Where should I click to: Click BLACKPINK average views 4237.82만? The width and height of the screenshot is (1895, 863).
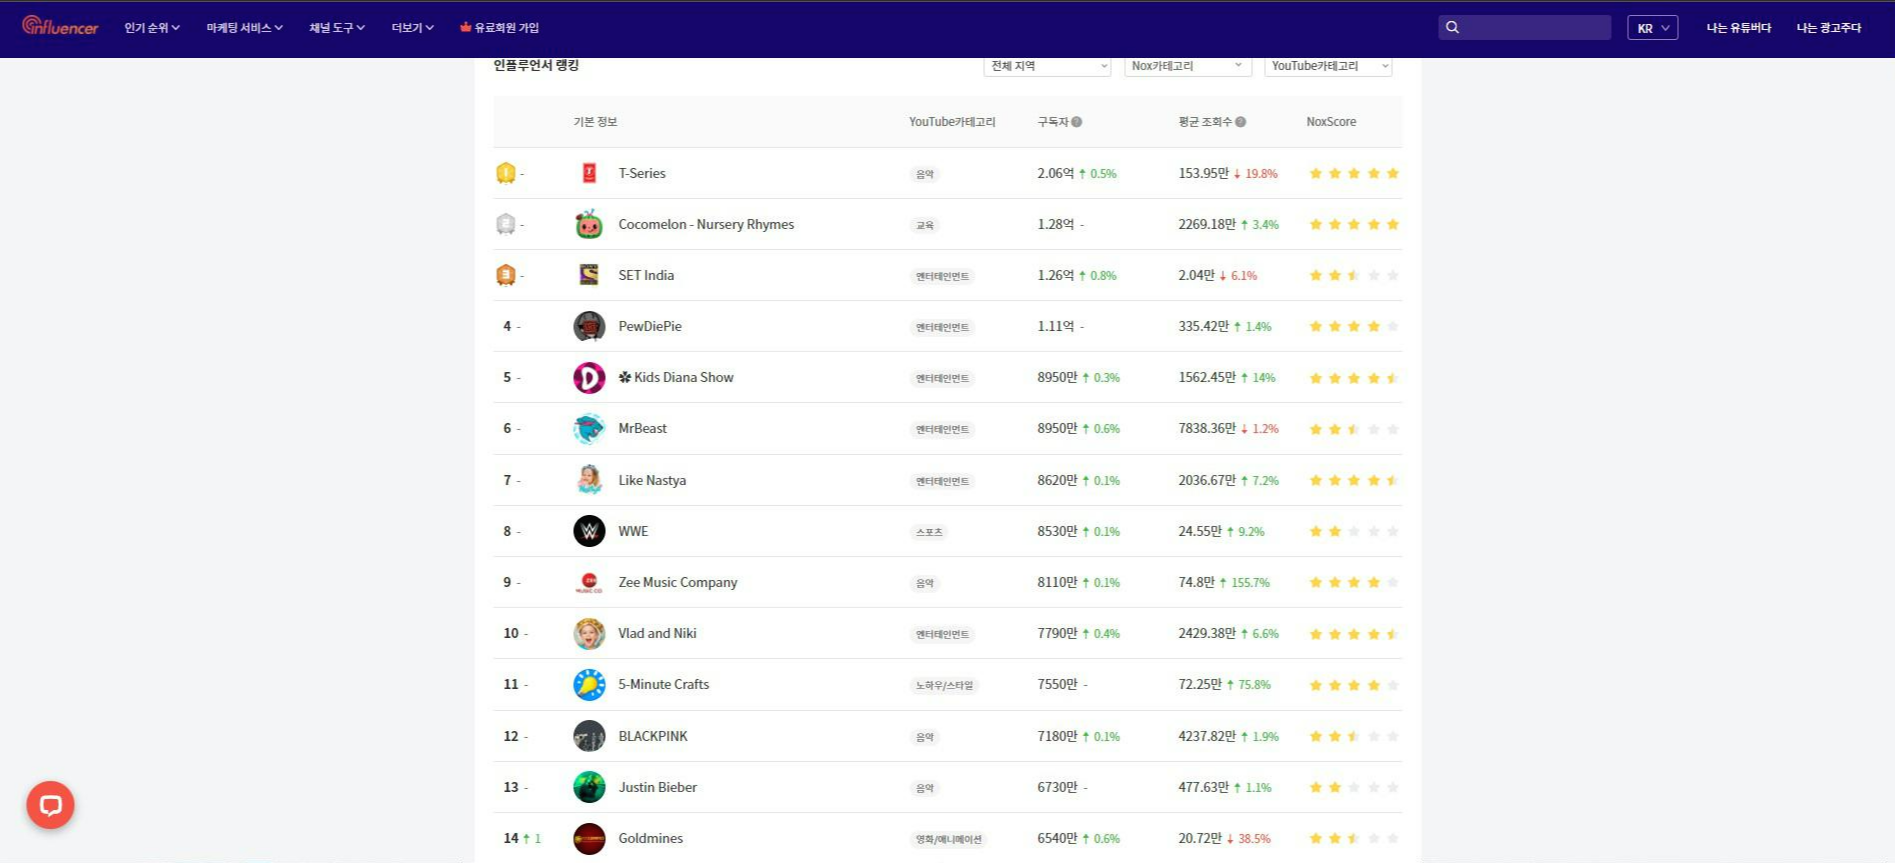click(1207, 736)
